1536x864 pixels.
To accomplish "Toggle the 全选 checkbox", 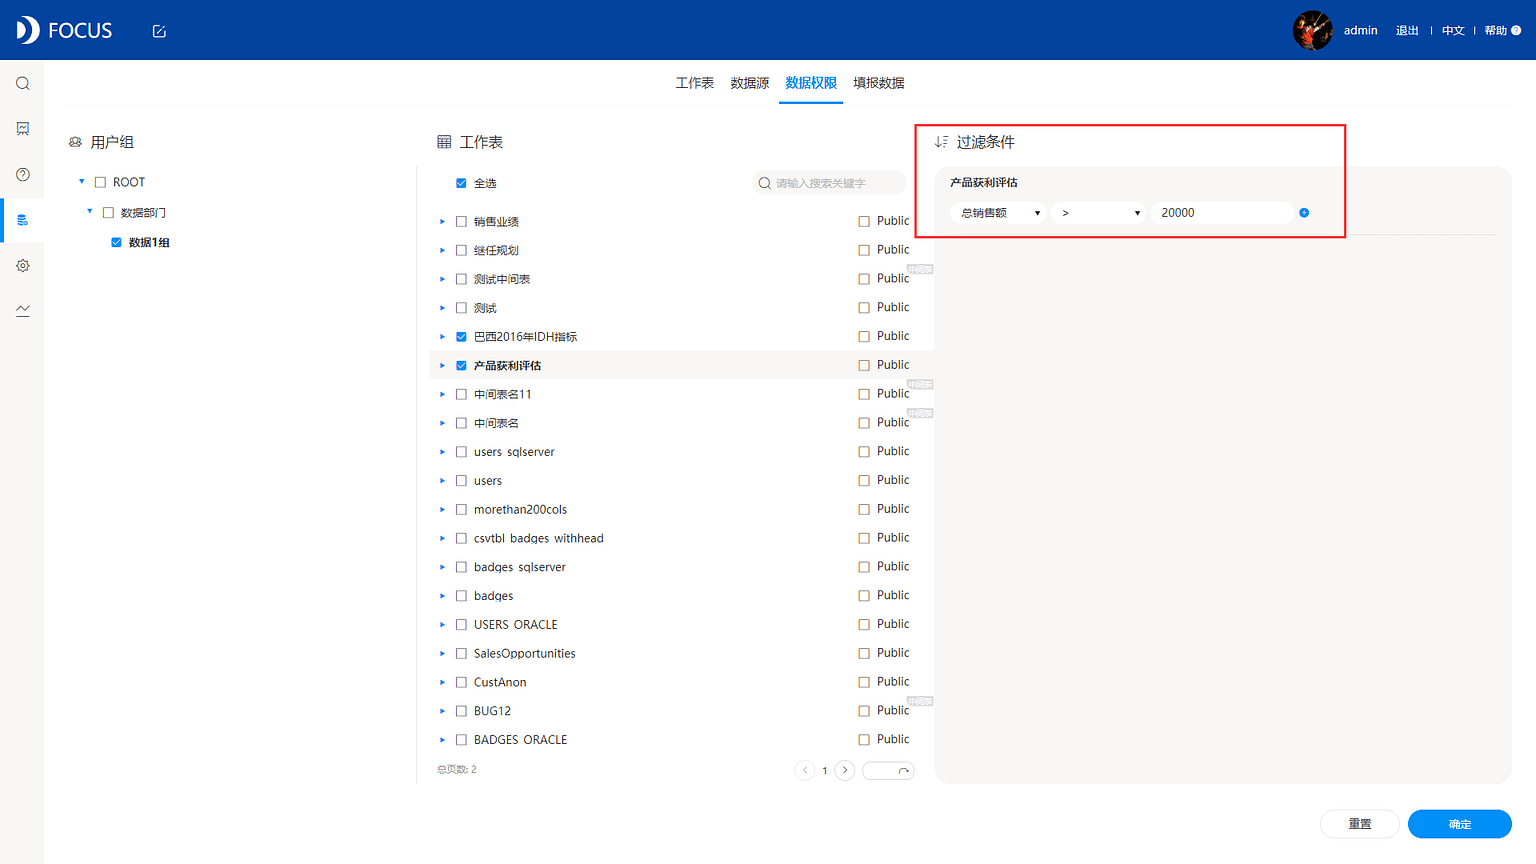I will point(461,183).
